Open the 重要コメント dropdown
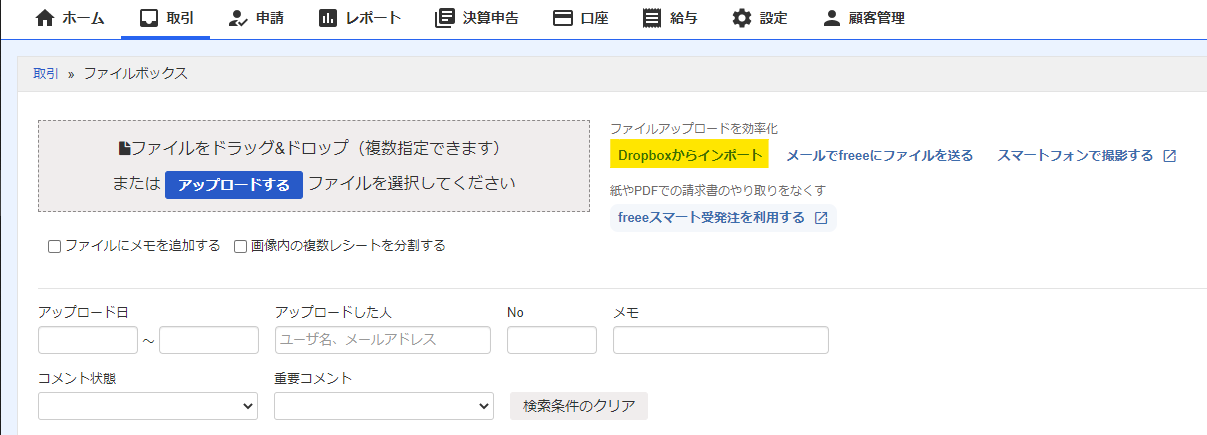The width and height of the screenshot is (1207, 435). 384,406
